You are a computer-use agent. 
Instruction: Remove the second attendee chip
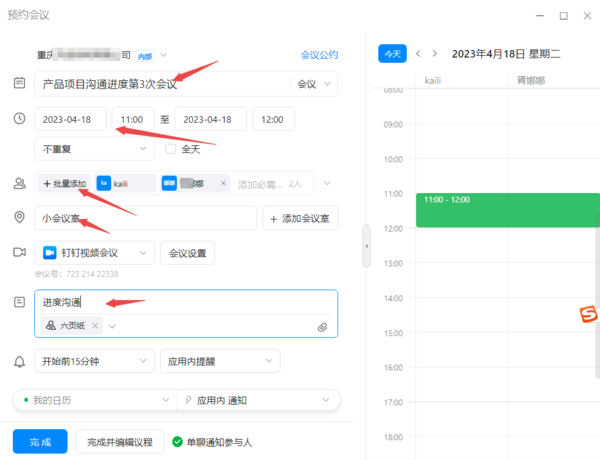pos(223,184)
